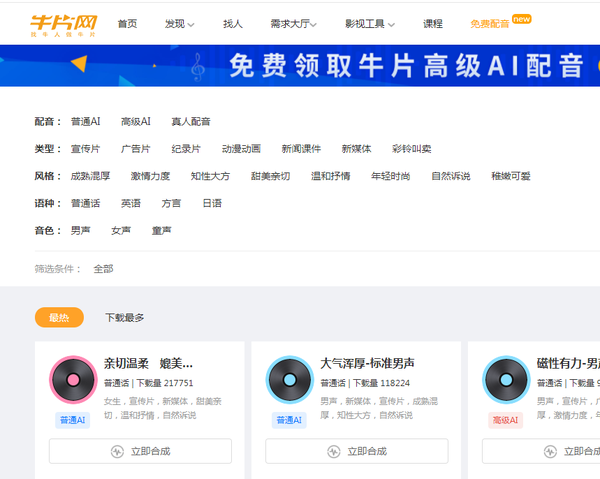Select 新媒体 type filter
The height and width of the screenshot is (479, 600).
[x=356, y=149]
